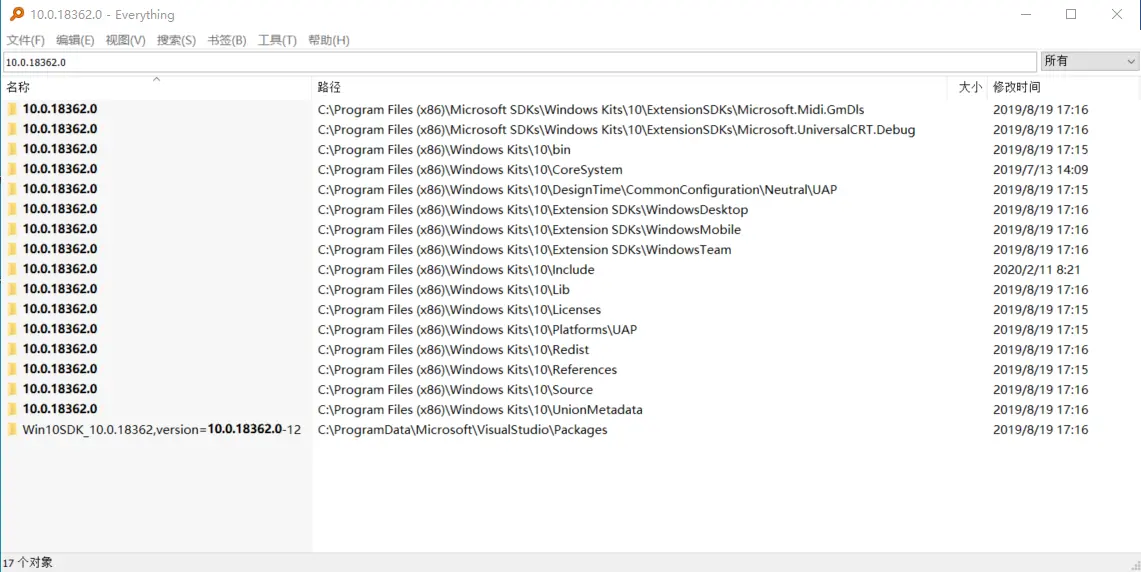Open the 视图(V) menu

tap(125, 40)
